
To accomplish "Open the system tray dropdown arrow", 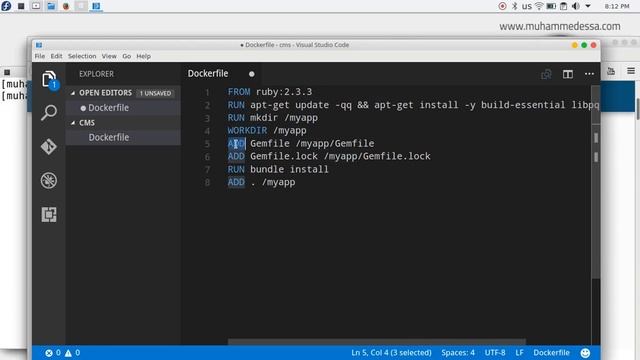I will (588, 6).
